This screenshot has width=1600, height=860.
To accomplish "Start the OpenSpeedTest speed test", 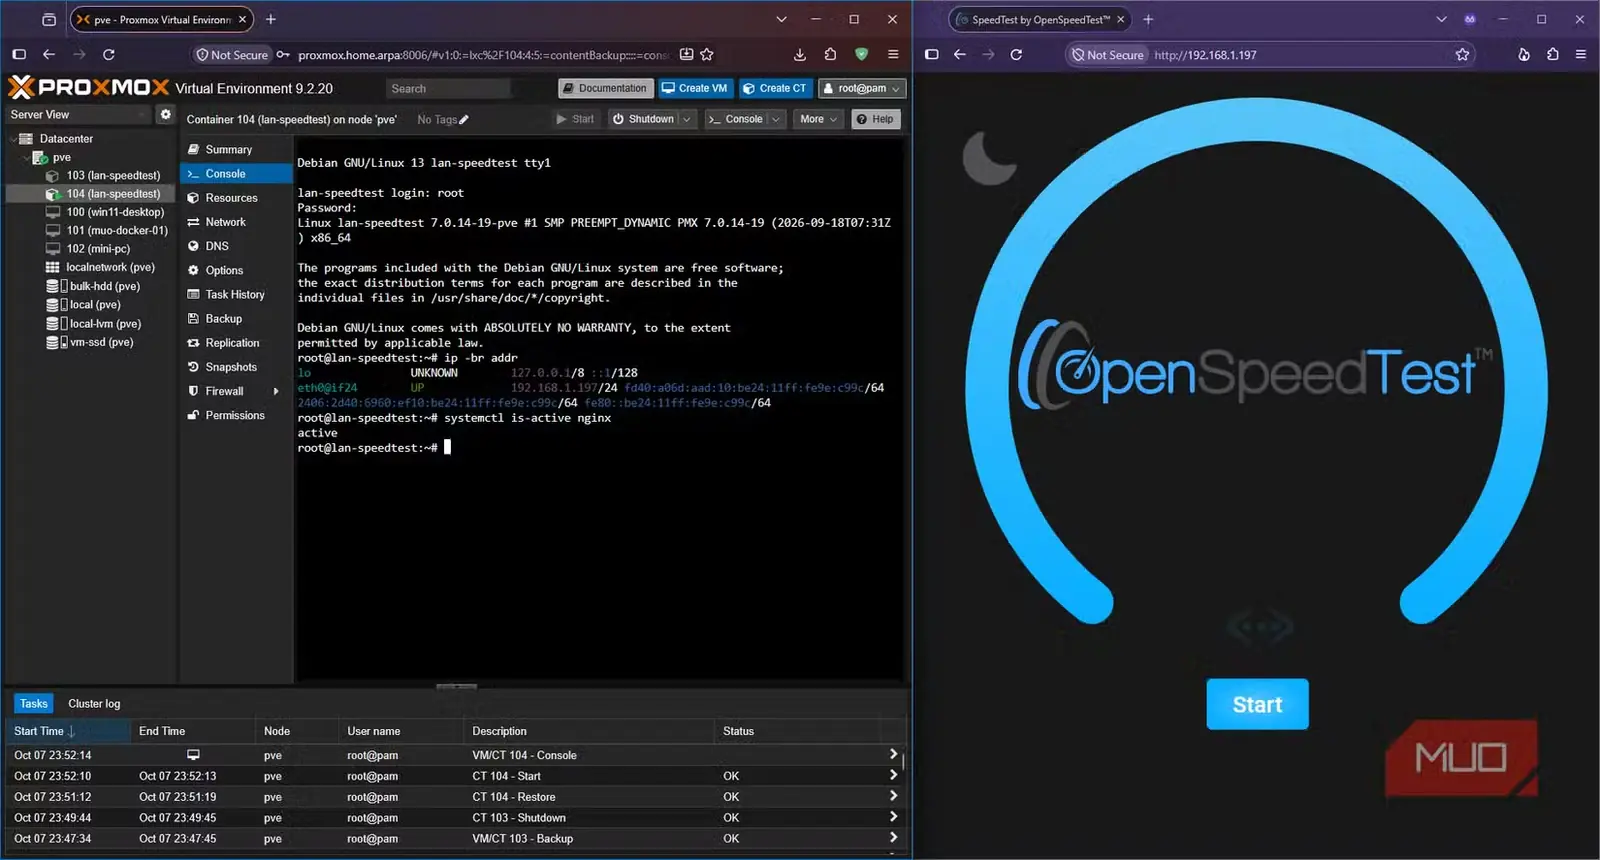I will (x=1257, y=704).
